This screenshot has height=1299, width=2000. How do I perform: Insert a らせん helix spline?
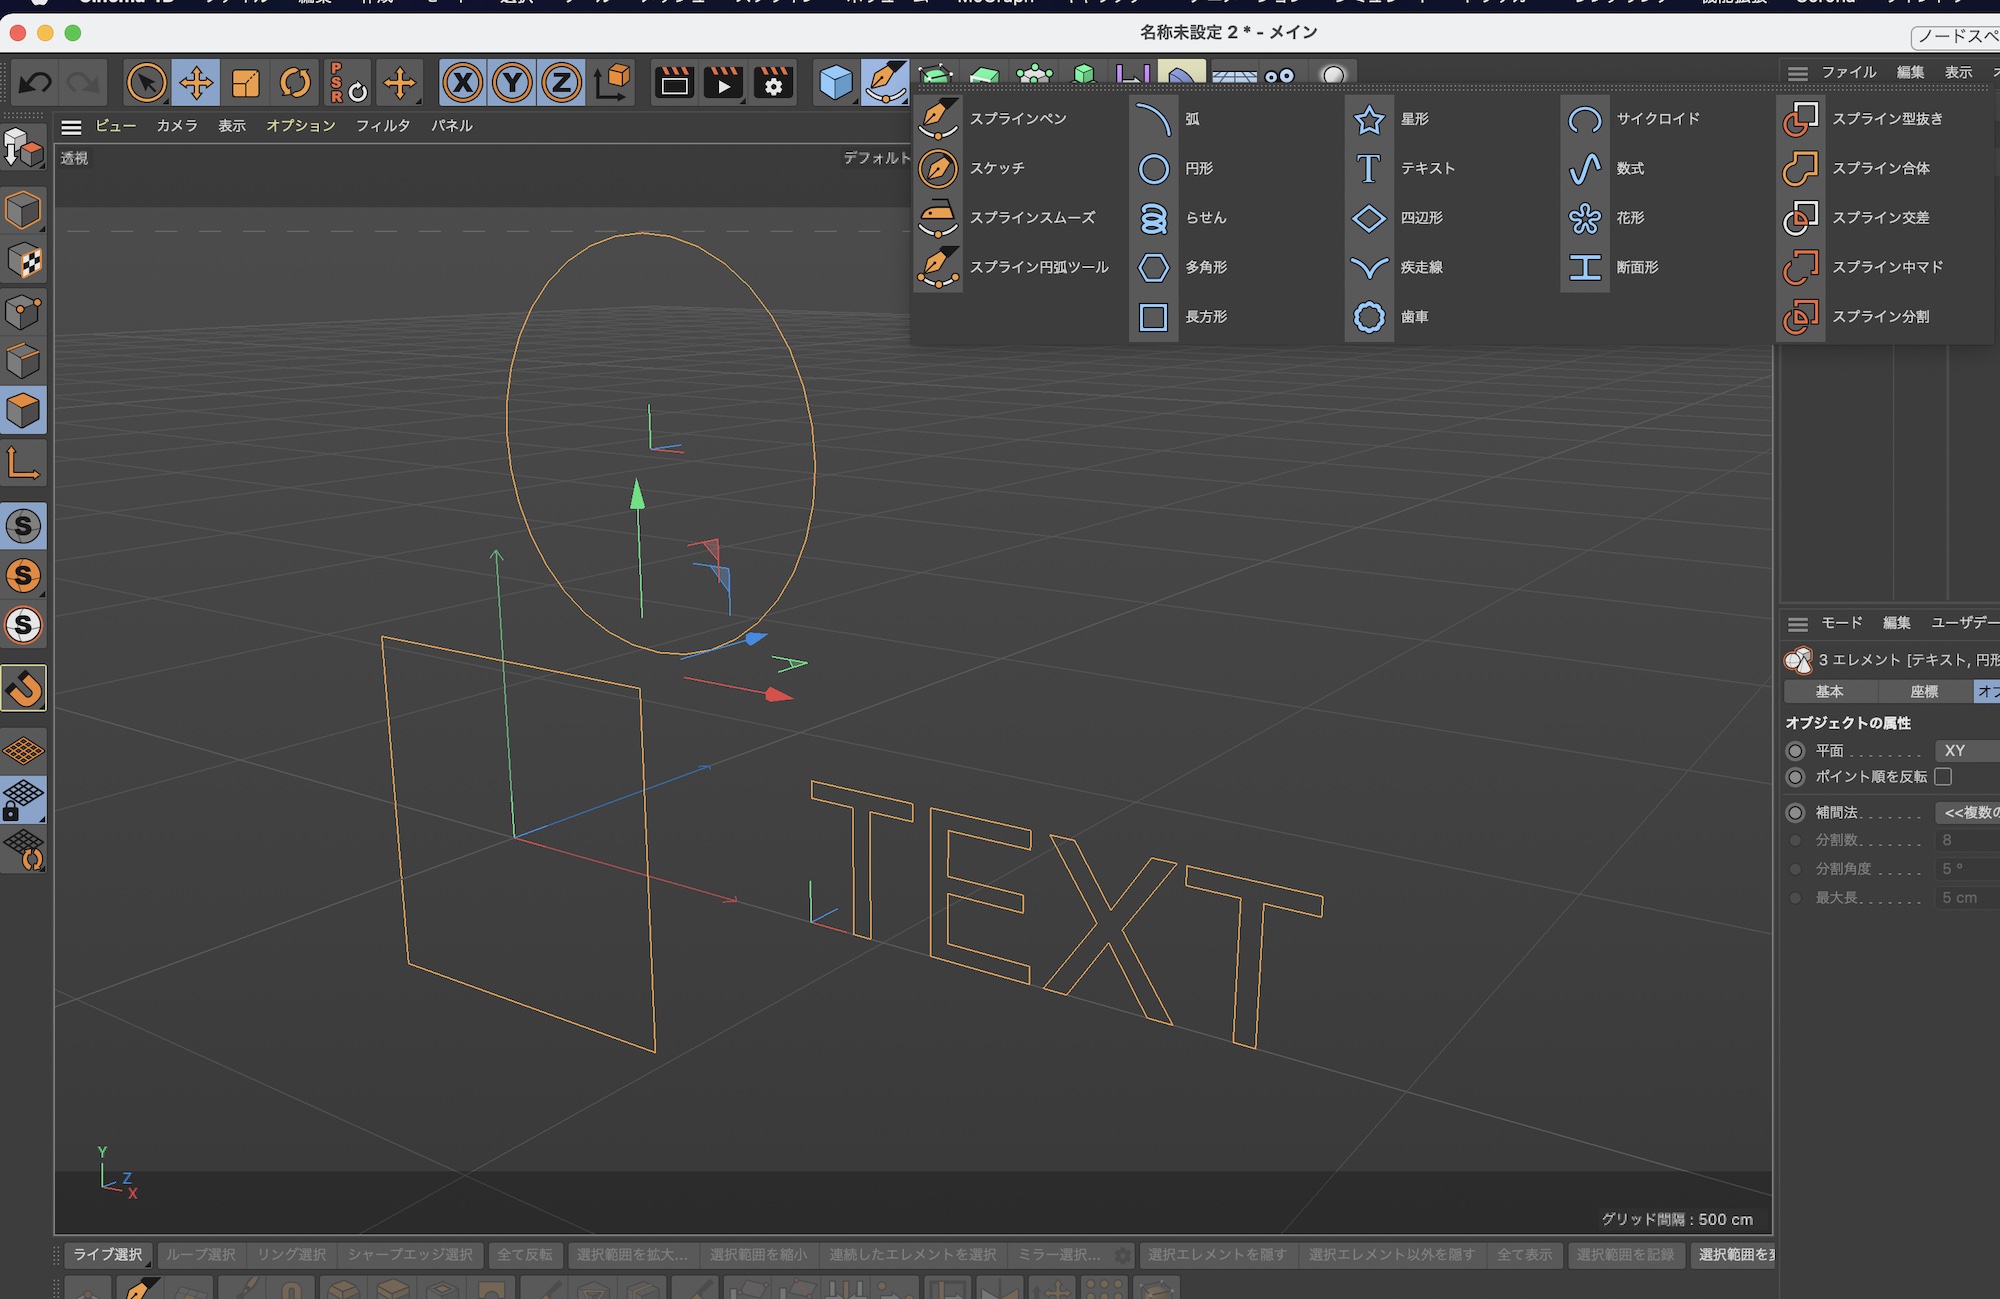point(1153,218)
